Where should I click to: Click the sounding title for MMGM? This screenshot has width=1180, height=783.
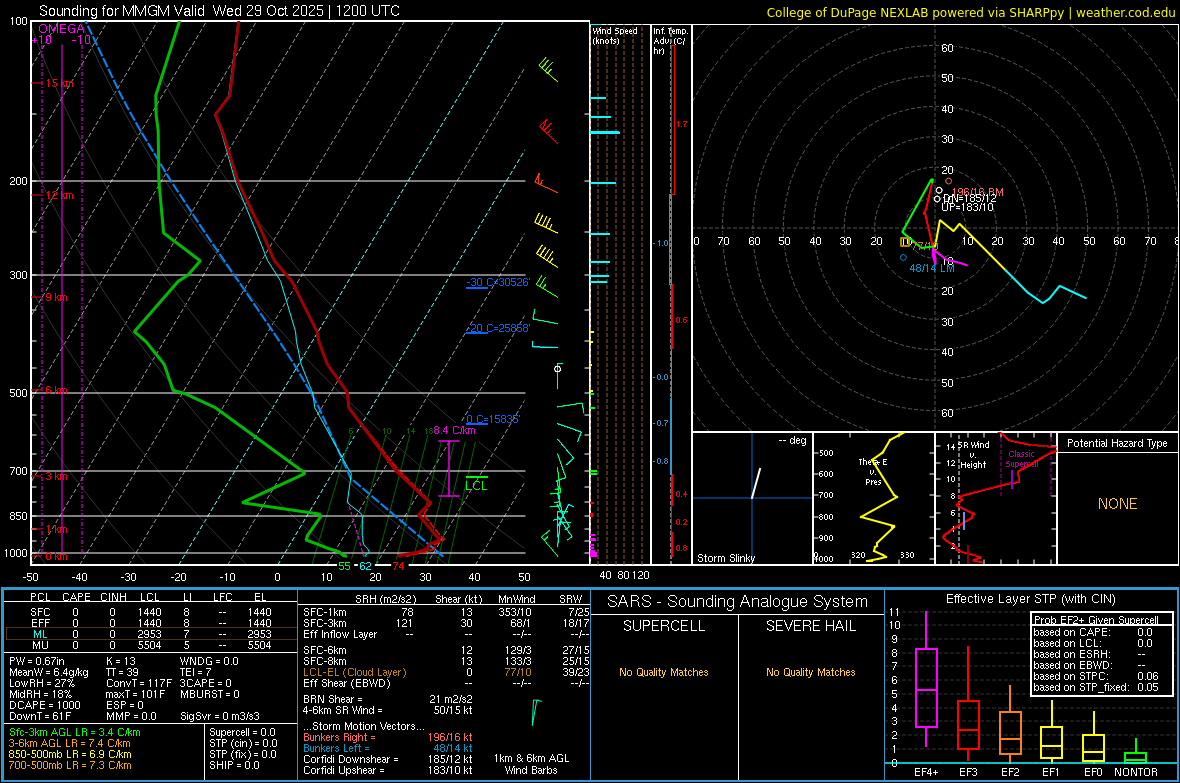point(219,11)
